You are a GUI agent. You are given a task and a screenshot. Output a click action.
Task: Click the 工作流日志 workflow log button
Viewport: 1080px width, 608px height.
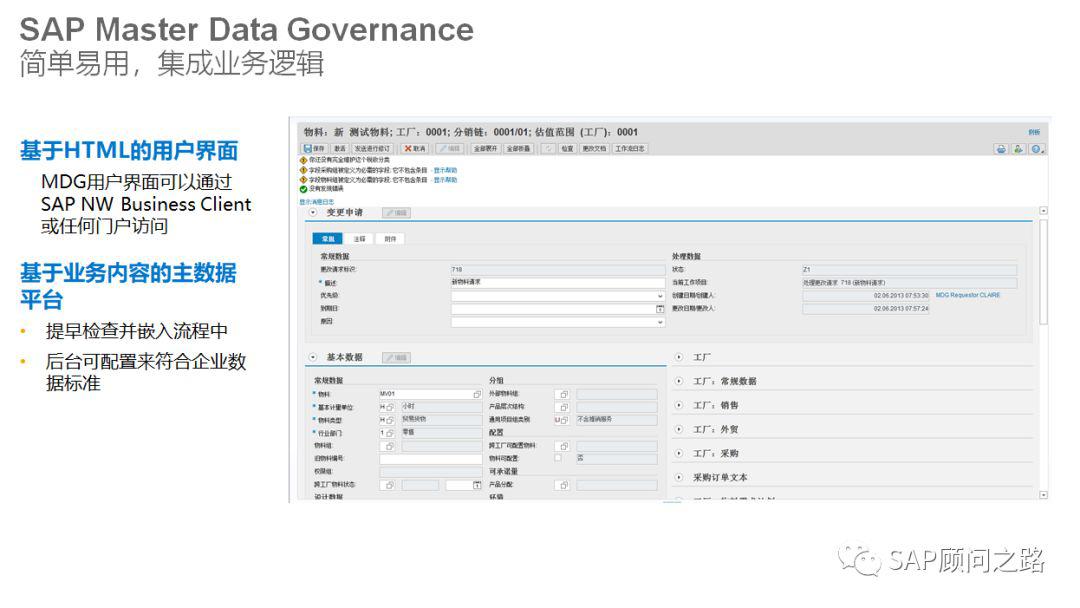point(630,149)
